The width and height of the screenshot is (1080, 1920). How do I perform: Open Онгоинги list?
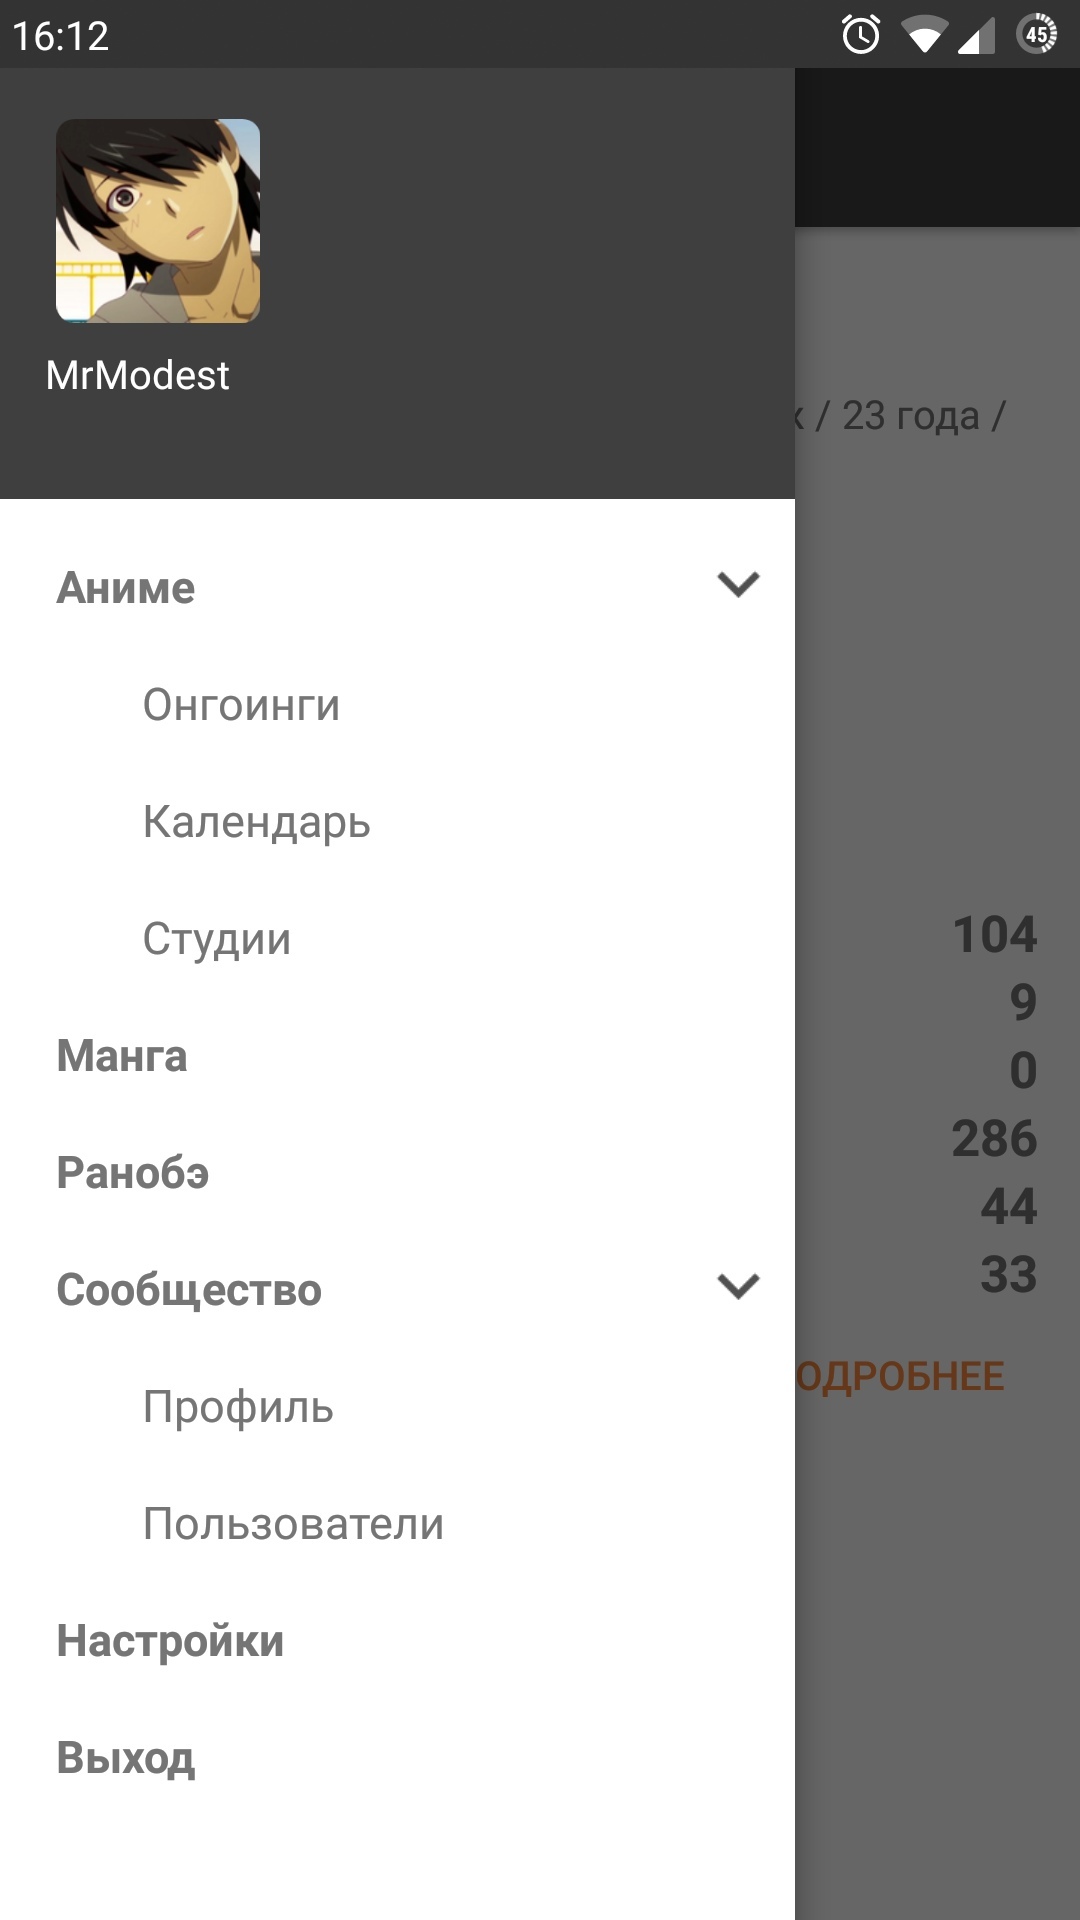241,705
